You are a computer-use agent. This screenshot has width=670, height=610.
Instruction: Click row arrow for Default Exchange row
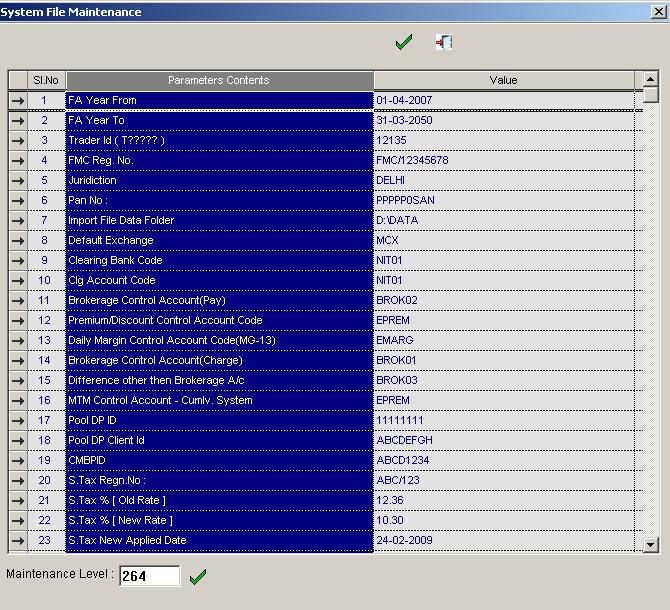(x=17, y=240)
